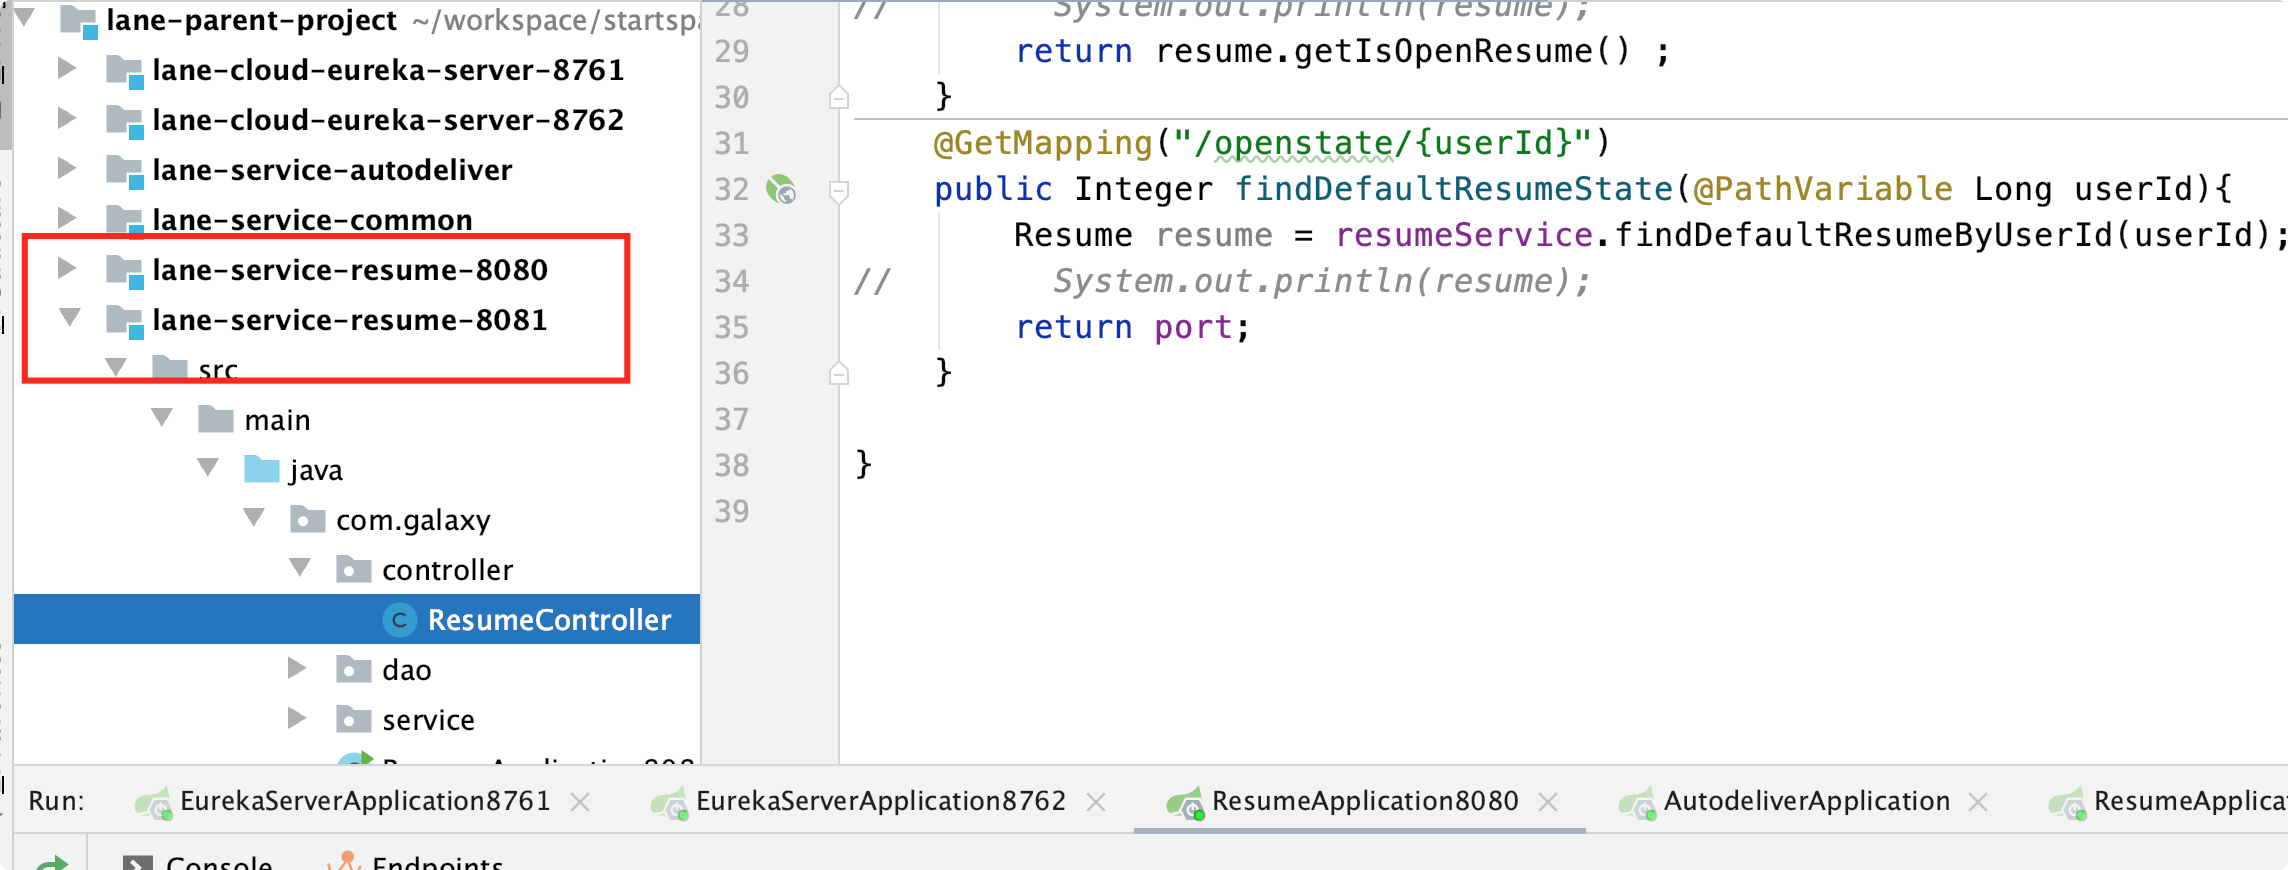This screenshot has width=2288, height=870.
Task: Click lane-service-autodeliver module folder icon
Action: 125,170
